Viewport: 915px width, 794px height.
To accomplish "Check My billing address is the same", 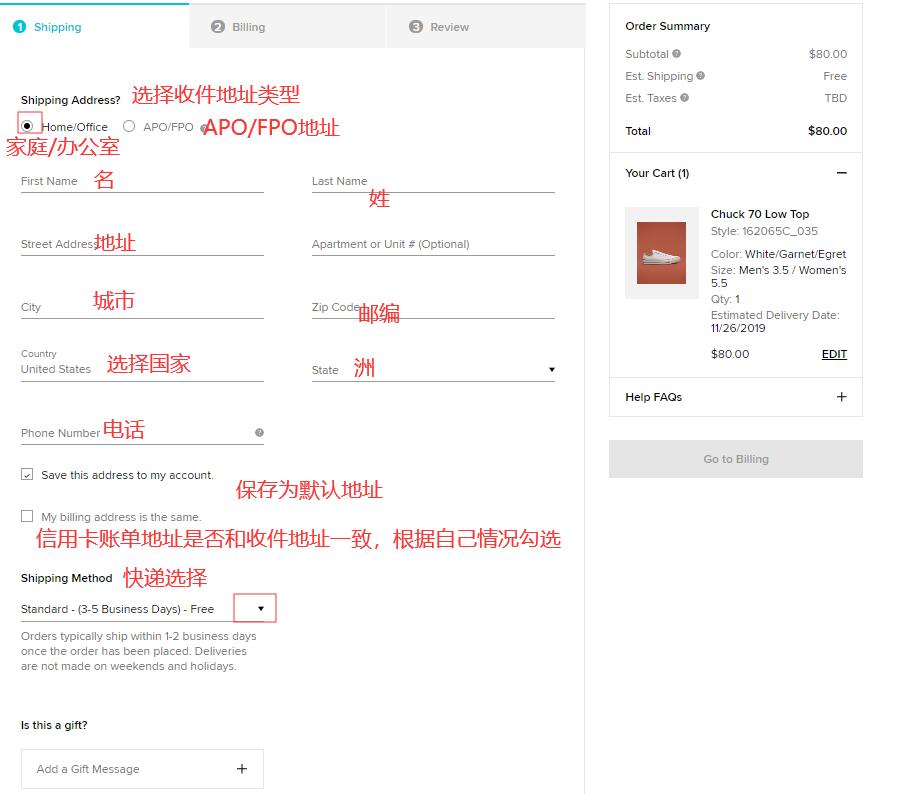I will coord(27,517).
